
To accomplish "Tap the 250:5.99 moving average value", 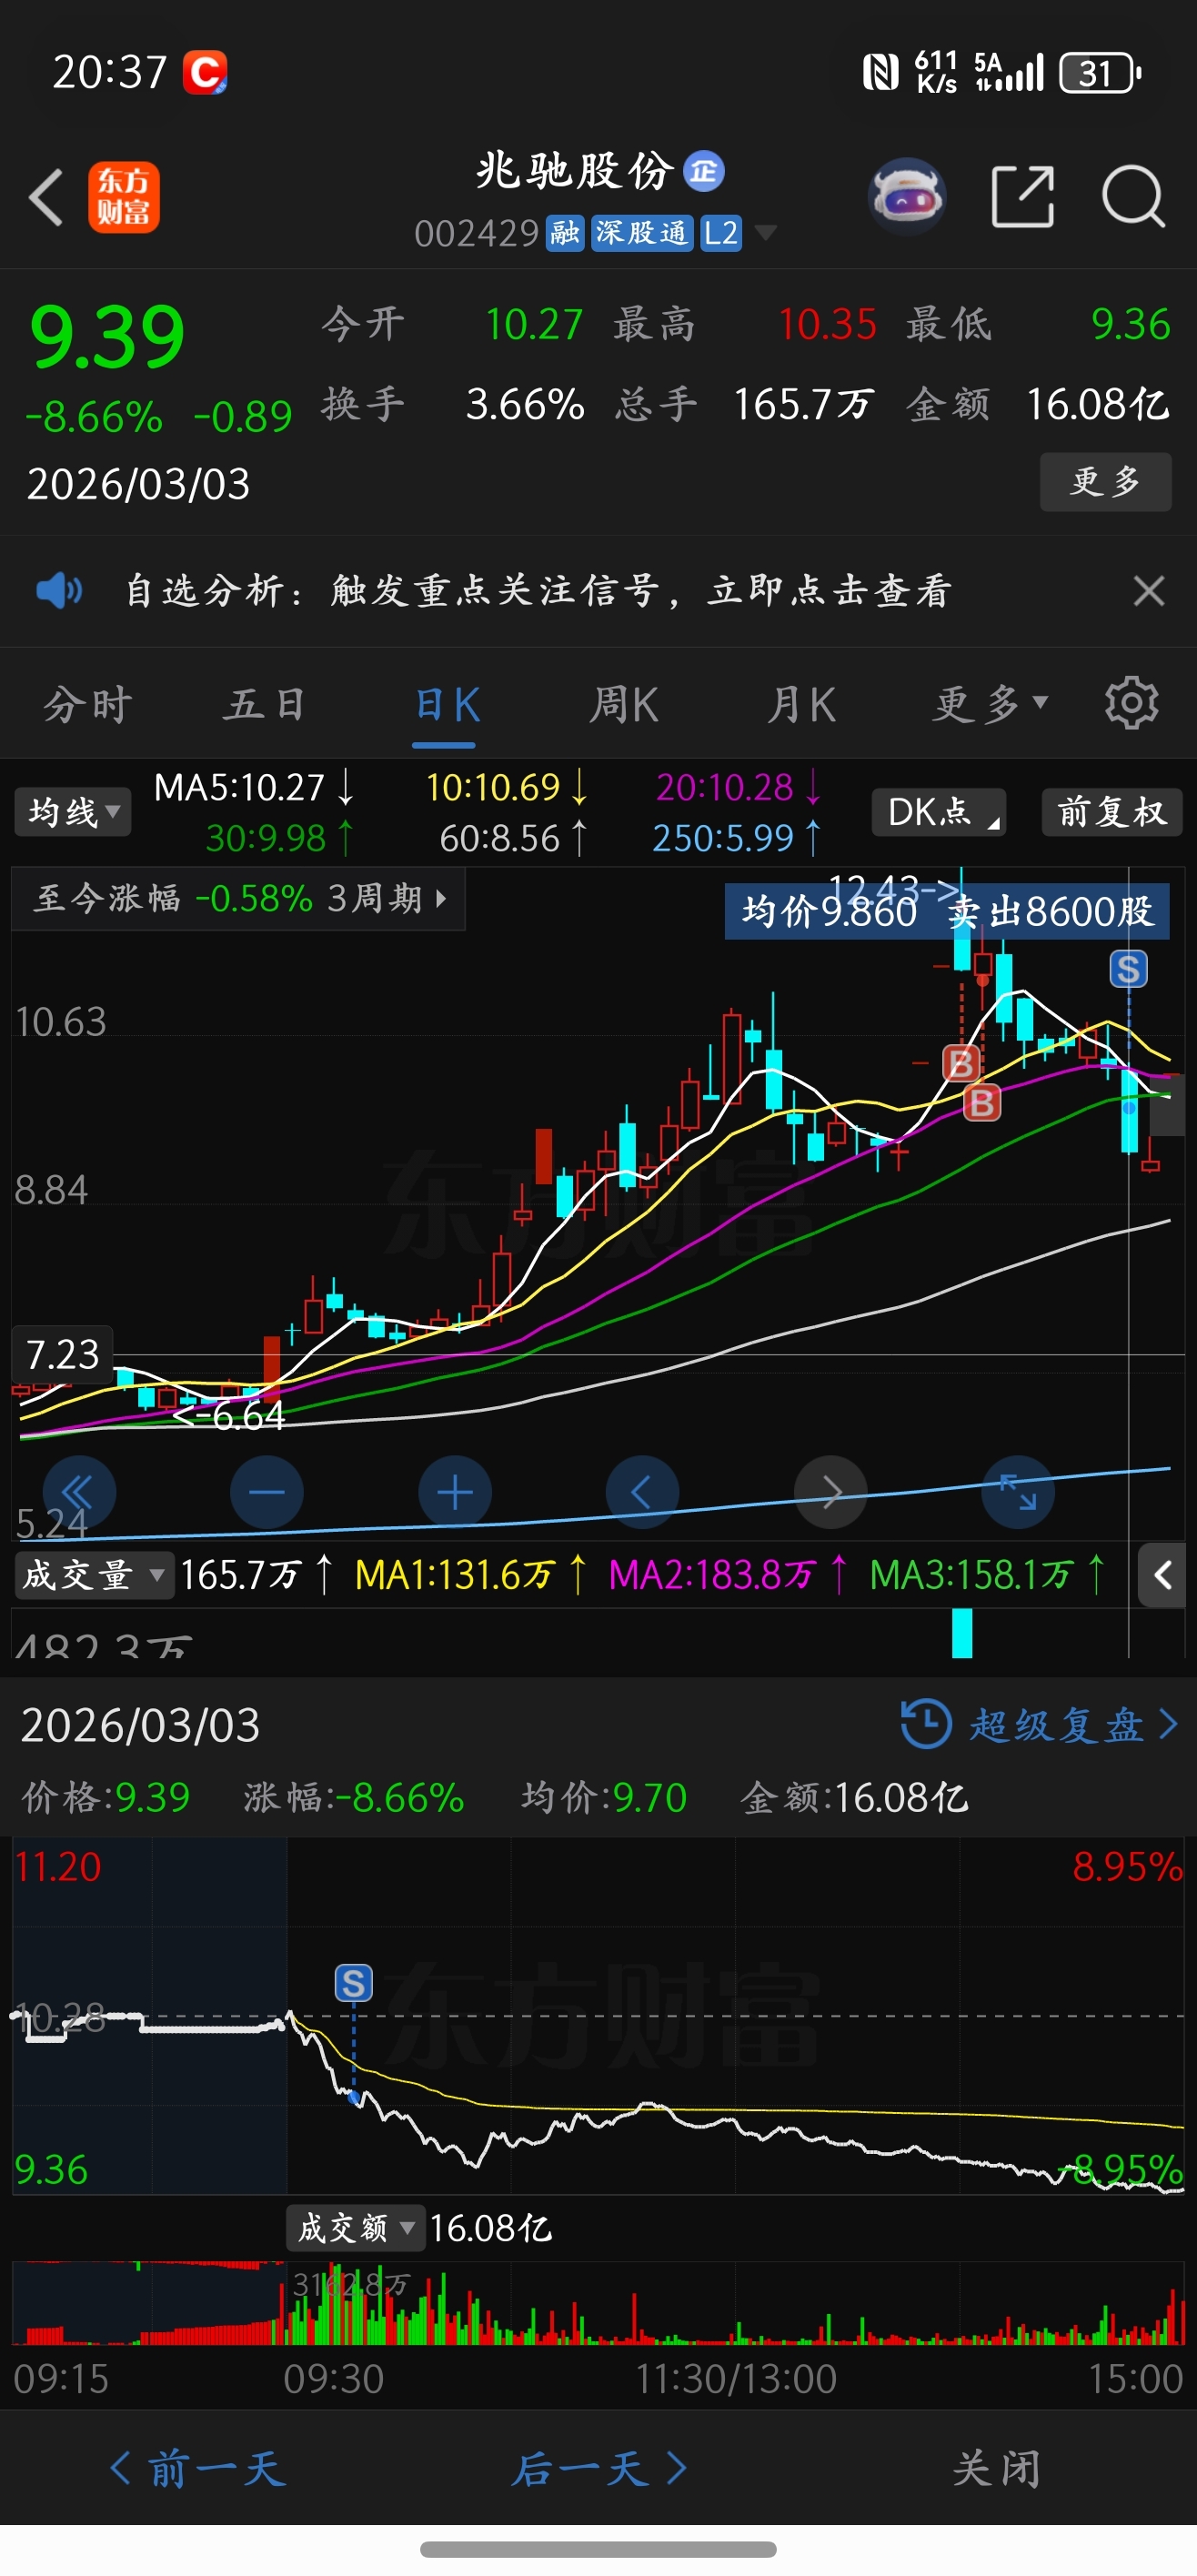I will [x=723, y=837].
